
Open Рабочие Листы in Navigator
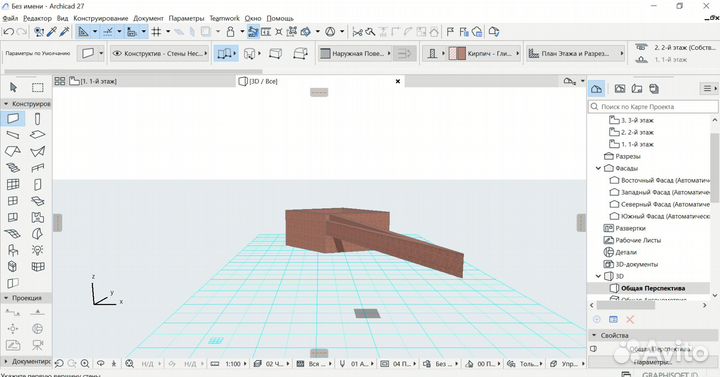[x=638, y=240]
